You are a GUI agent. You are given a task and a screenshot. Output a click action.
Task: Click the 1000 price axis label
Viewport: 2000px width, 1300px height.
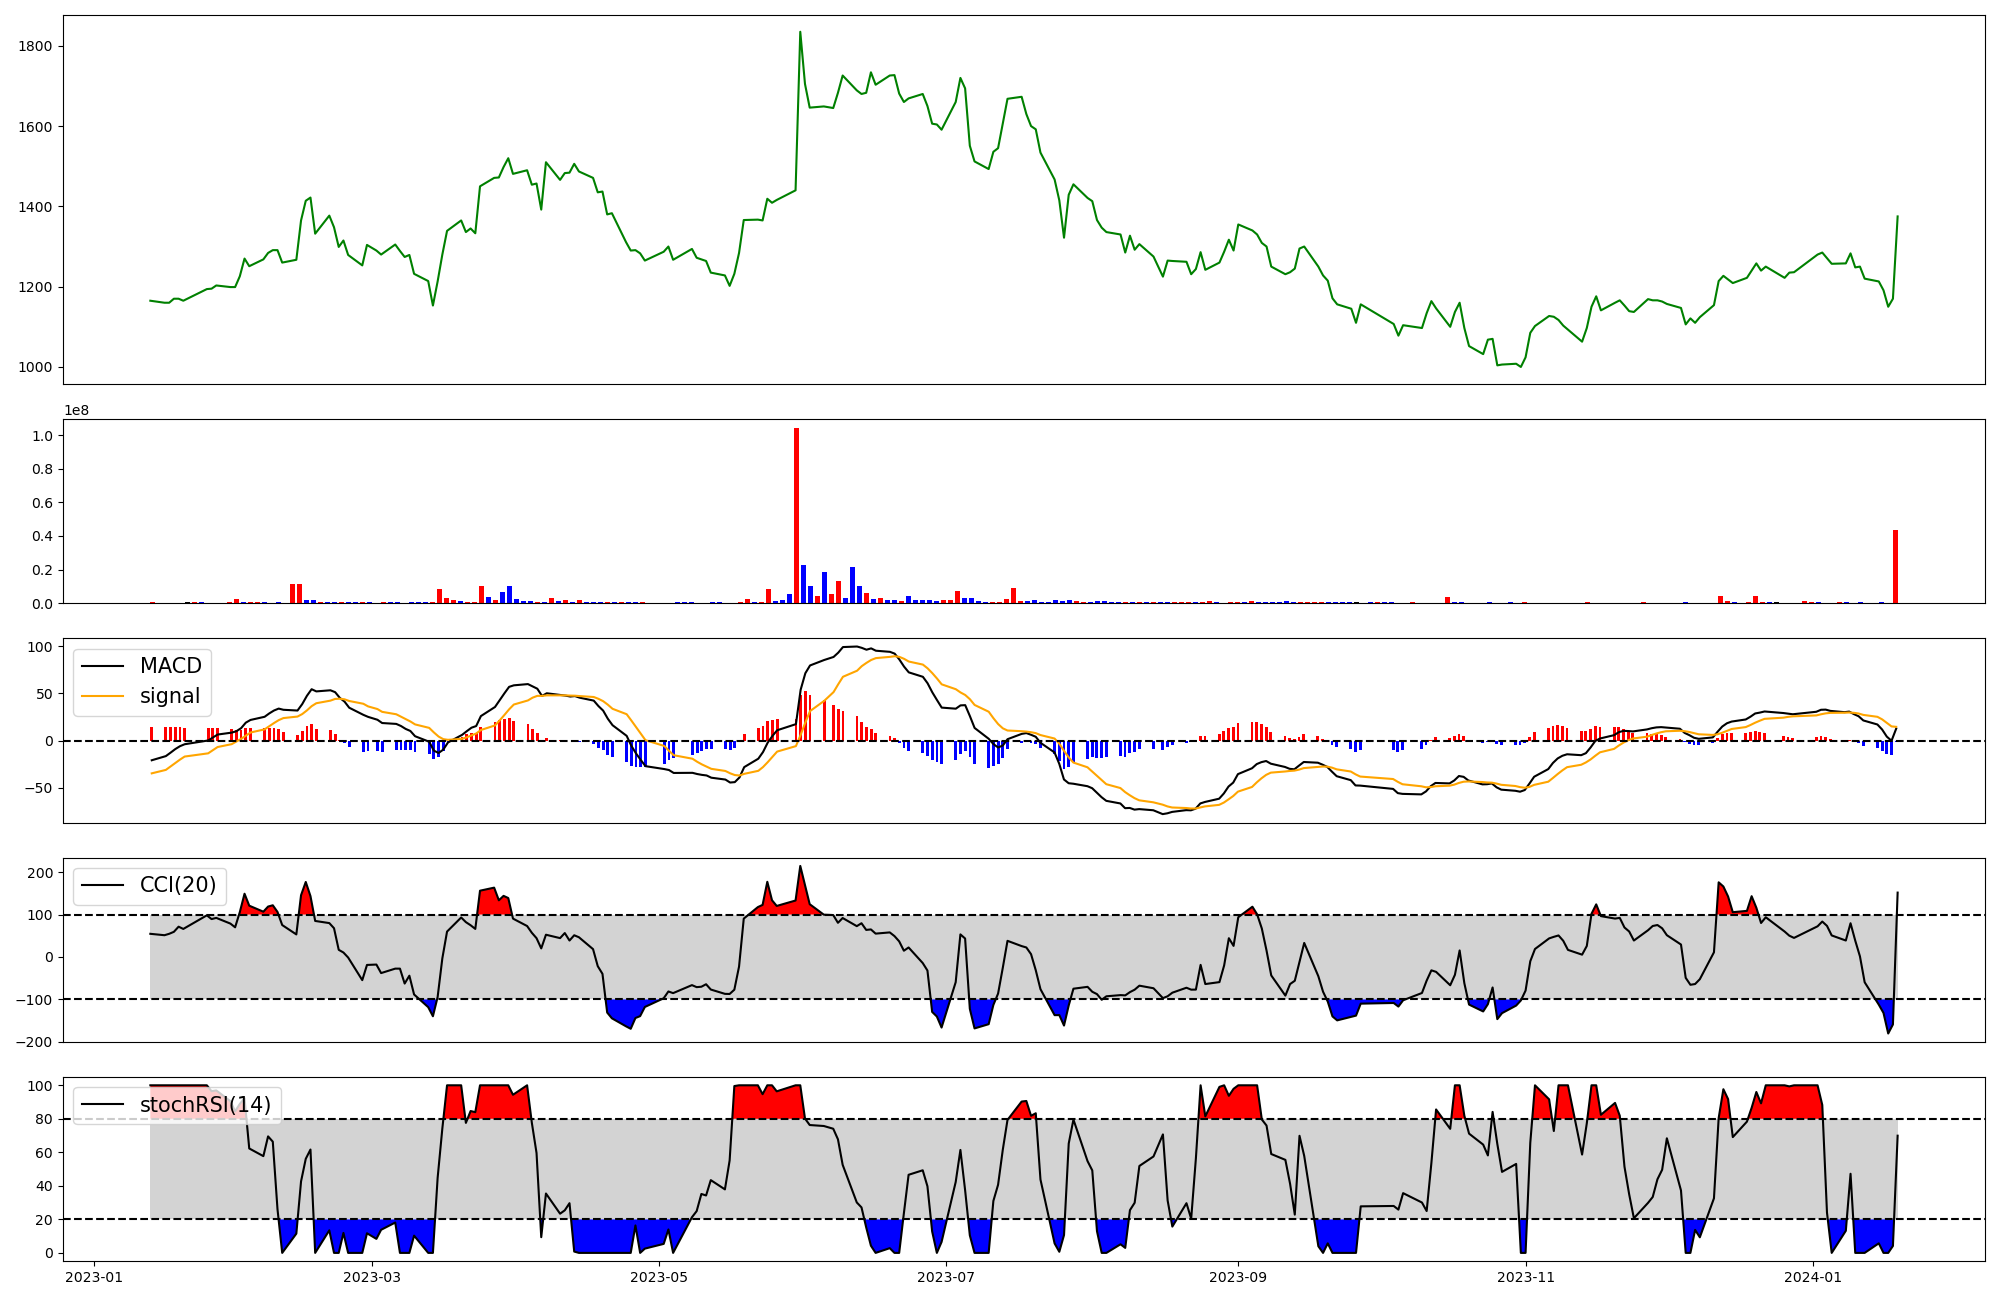click(36, 367)
